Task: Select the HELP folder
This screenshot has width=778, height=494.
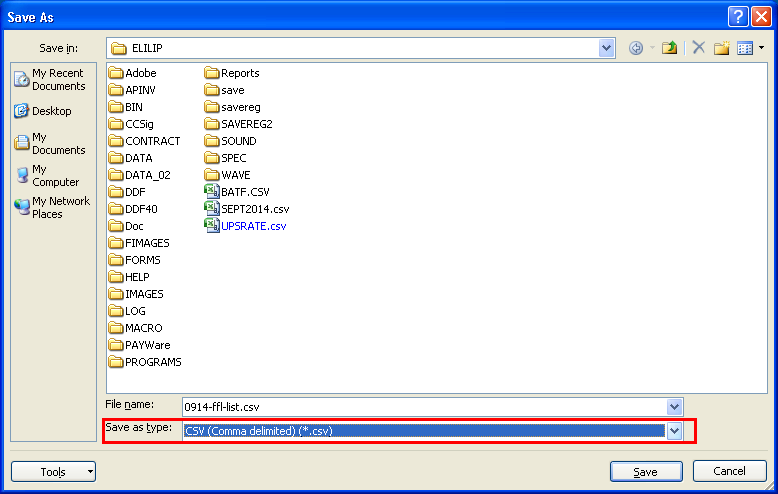Action: (129, 277)
